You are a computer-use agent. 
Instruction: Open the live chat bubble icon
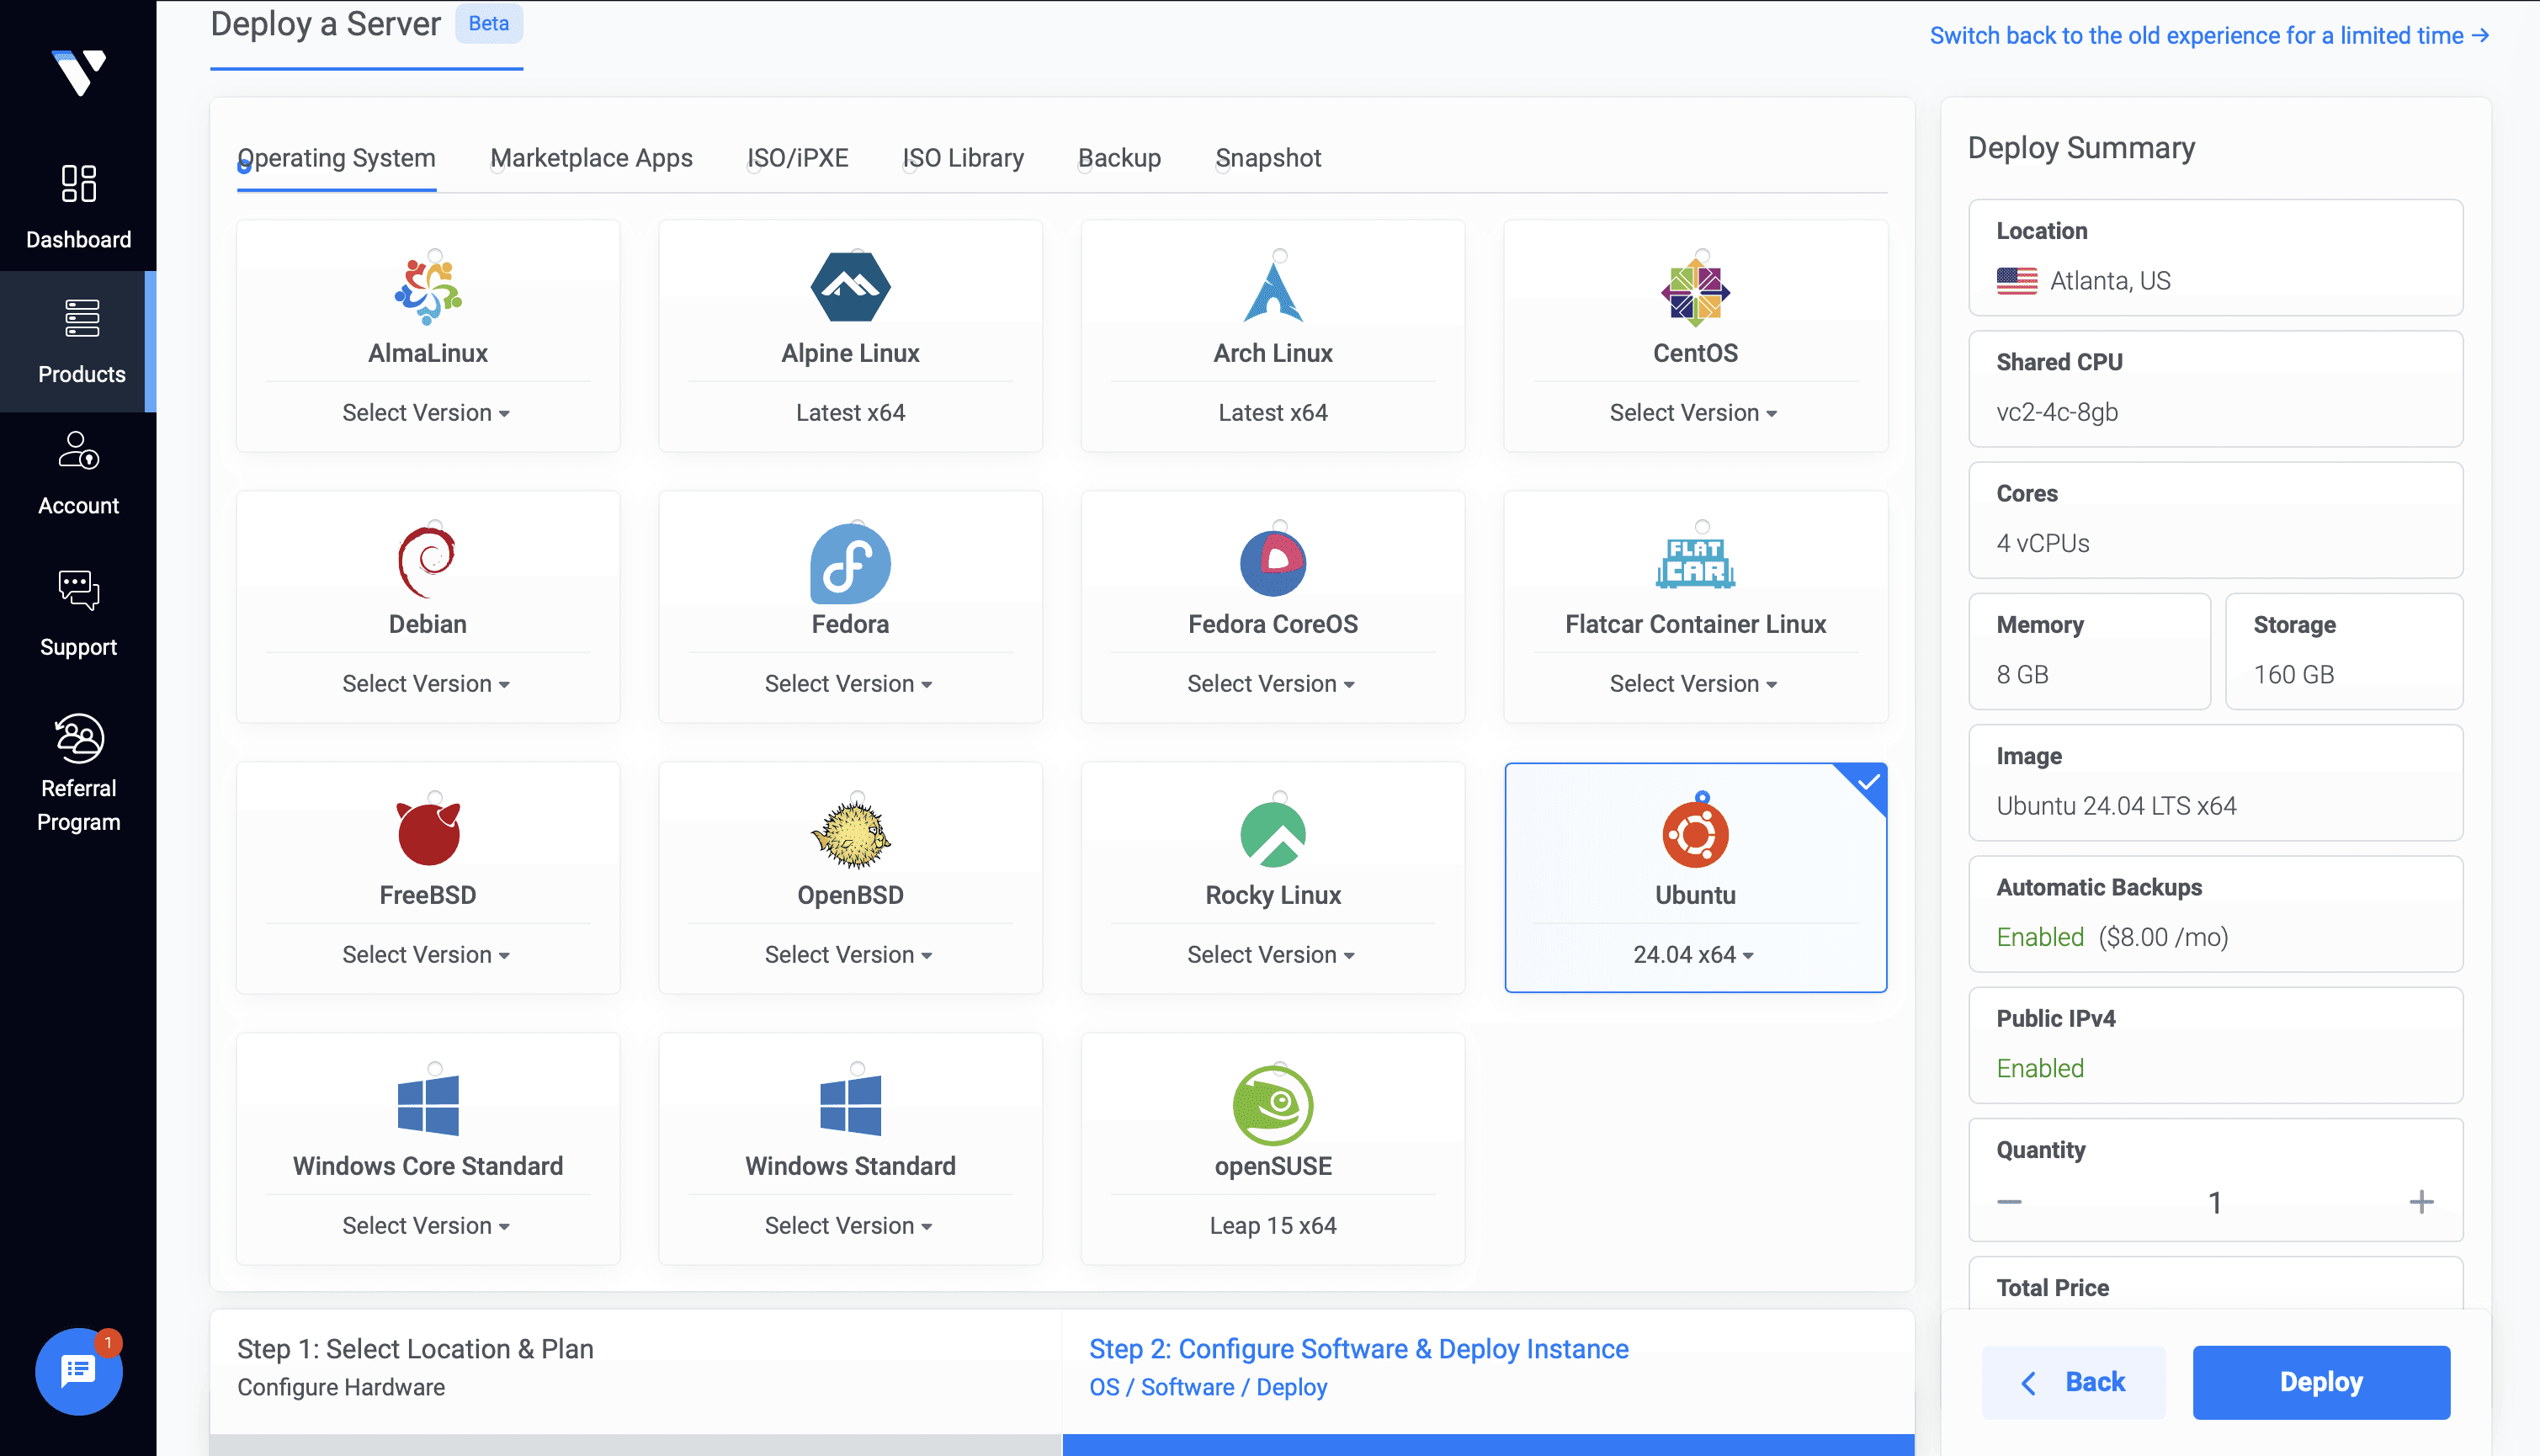pos(78,1371)
